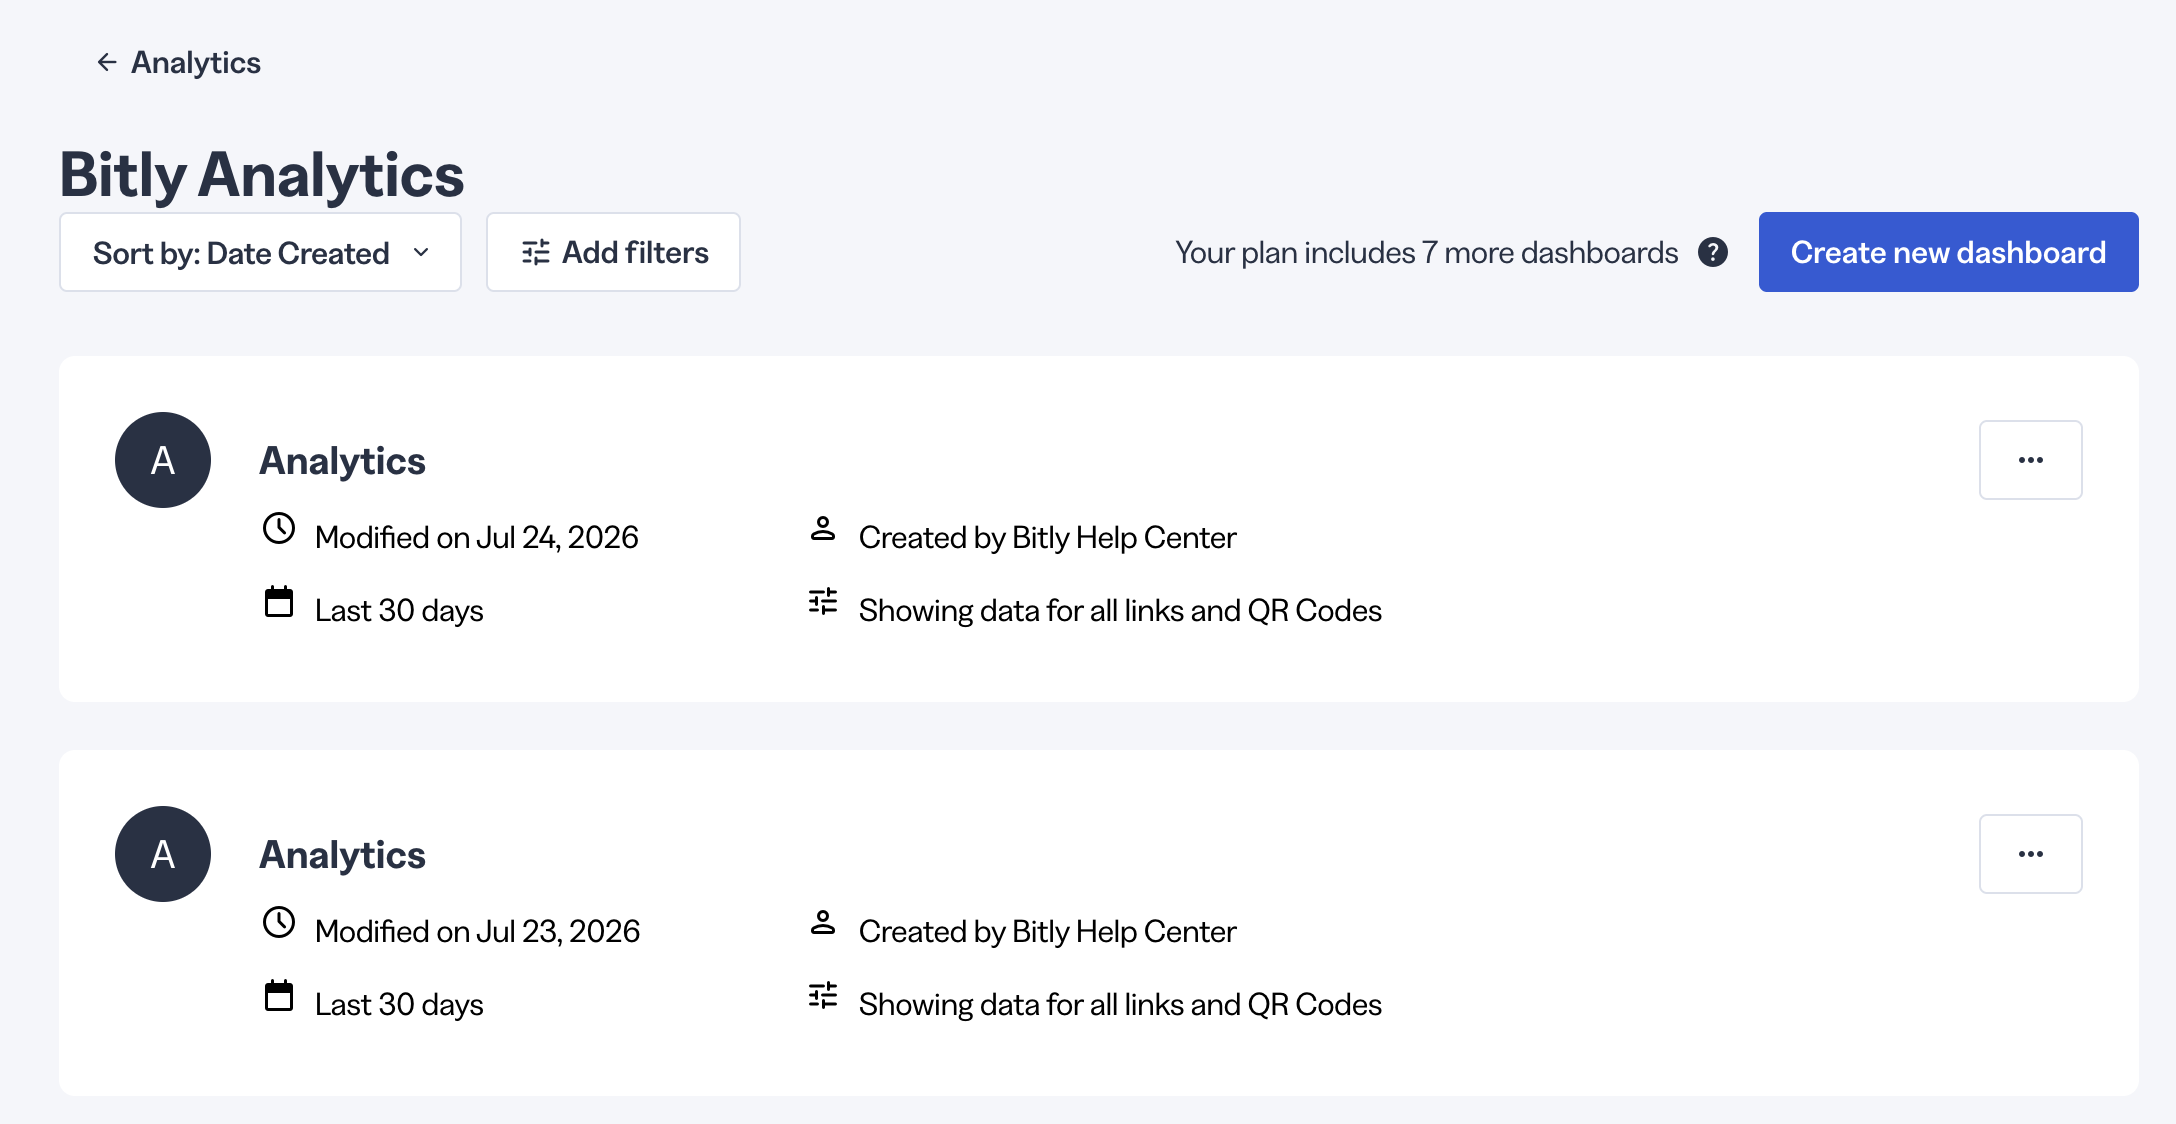The height and width of the screenshot is (1124, 2176).
Task: Click 'Modified on Jul 24, 2026' text
Action: point(477,538)
